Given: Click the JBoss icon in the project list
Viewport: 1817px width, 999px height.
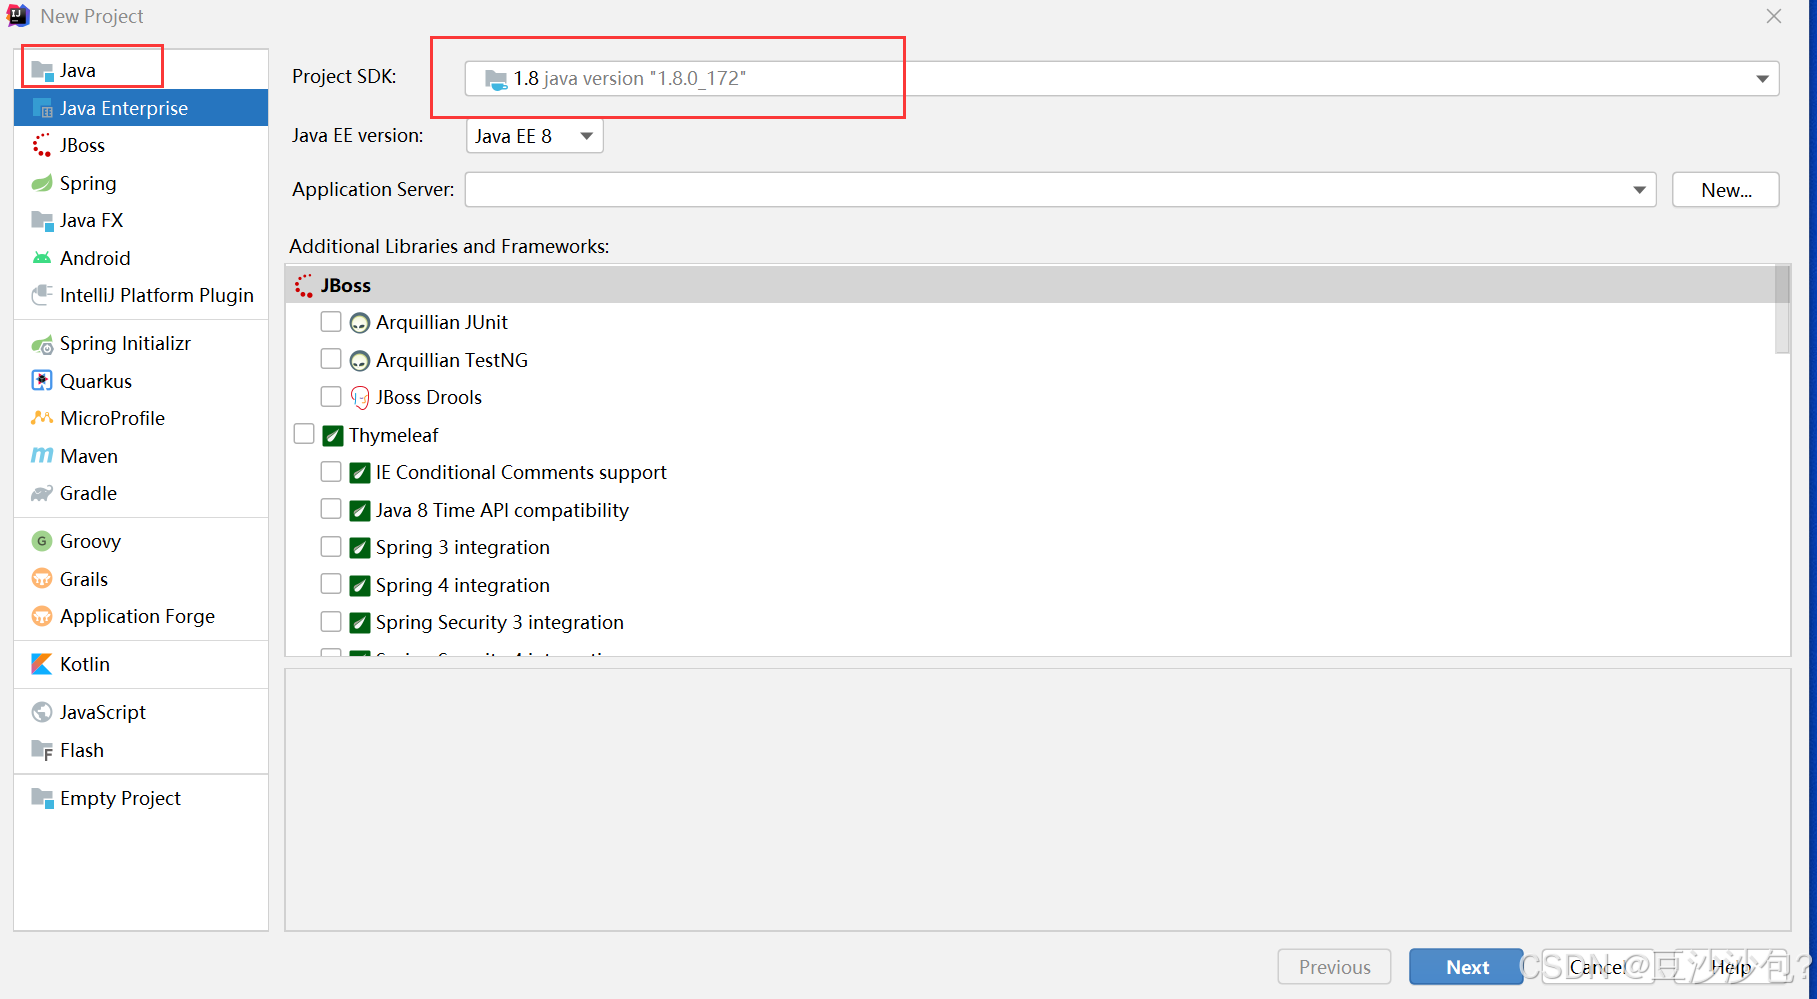Looking at the screenshot, I should pos(42,145).
